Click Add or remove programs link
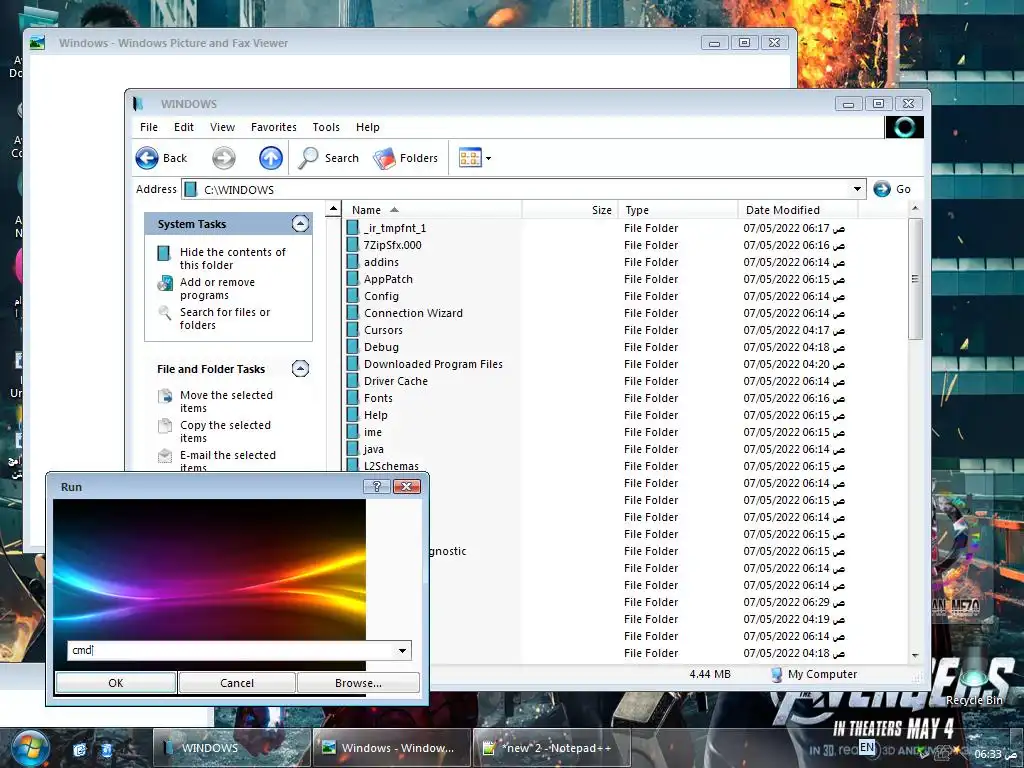Screen dimensions: 1024x768 click(x=217, y=289)
